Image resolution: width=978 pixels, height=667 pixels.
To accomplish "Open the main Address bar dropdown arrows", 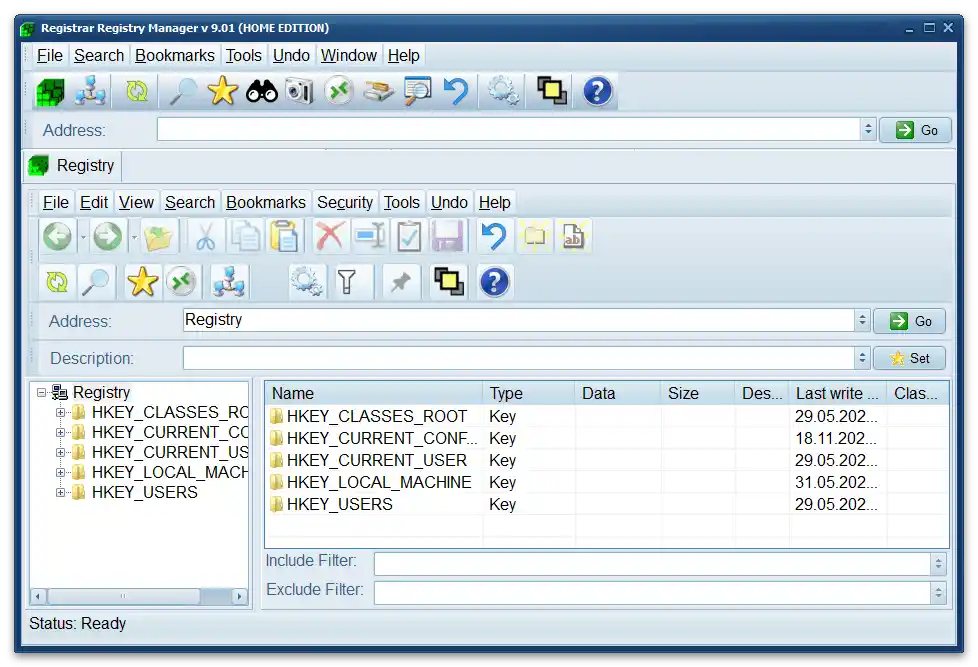I will tap(868, 130).
